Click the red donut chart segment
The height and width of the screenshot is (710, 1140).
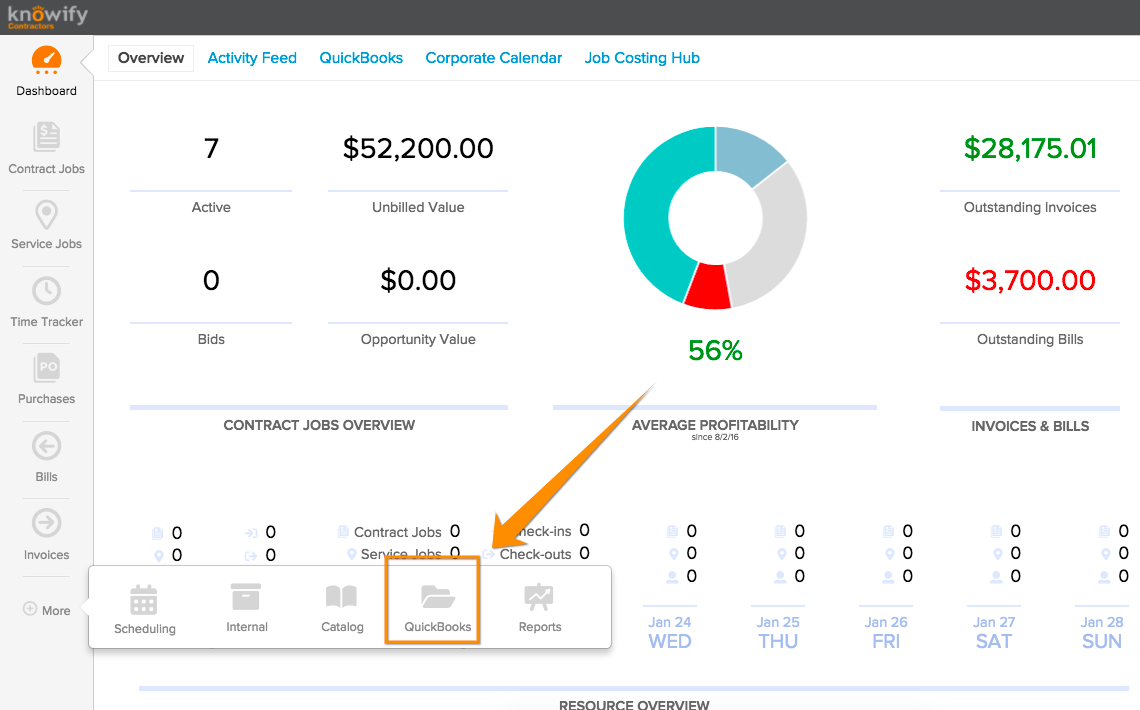click(708, 286)
